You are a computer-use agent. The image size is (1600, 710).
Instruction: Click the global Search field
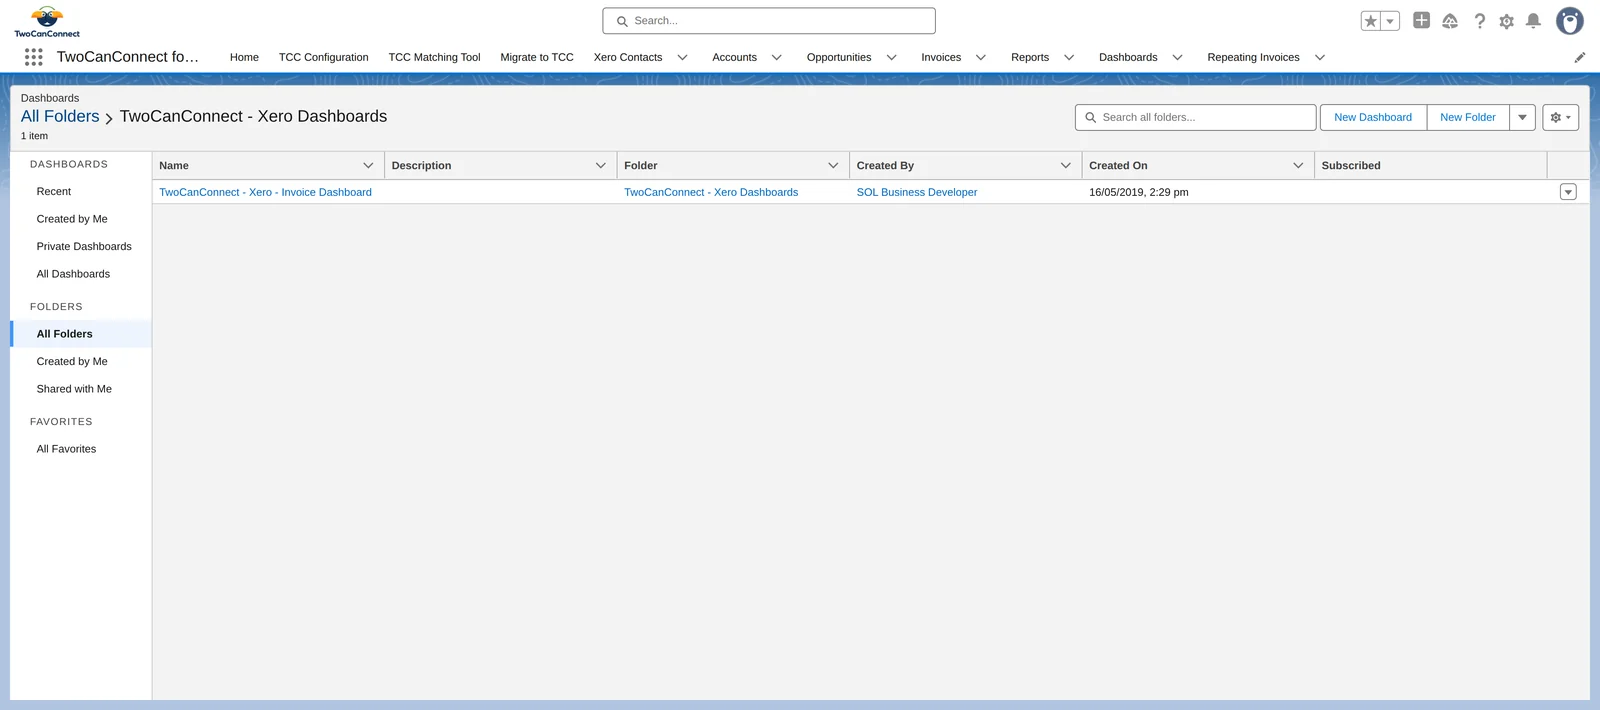(x=769, y=21)
